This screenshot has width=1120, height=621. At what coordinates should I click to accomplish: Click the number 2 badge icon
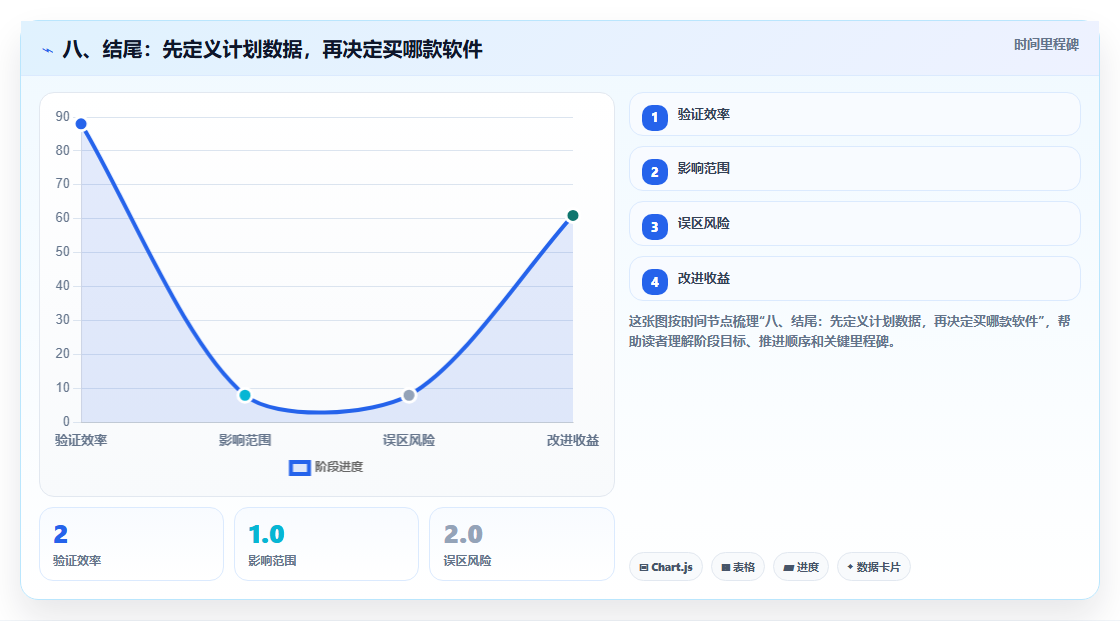coord(654,172)
